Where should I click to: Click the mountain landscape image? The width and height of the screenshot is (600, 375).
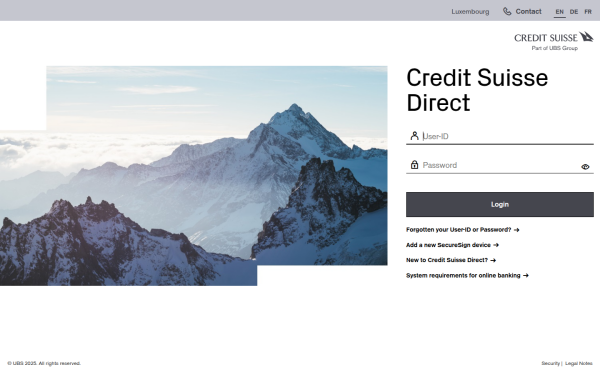194,176
